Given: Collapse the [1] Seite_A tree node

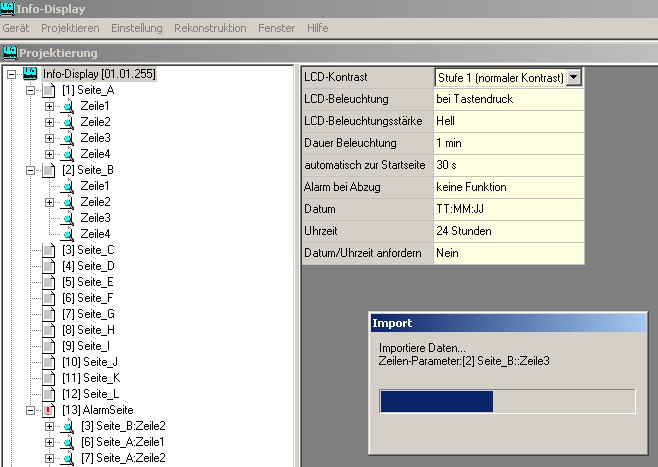Looking at the screenshot, I should [x=30, y=90].
